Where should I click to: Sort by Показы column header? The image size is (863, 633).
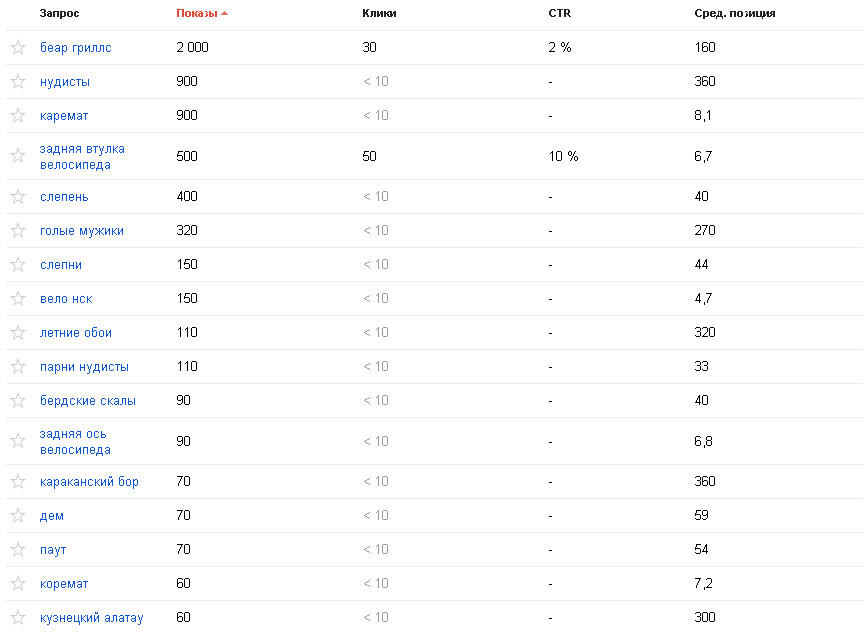(196, 14)
